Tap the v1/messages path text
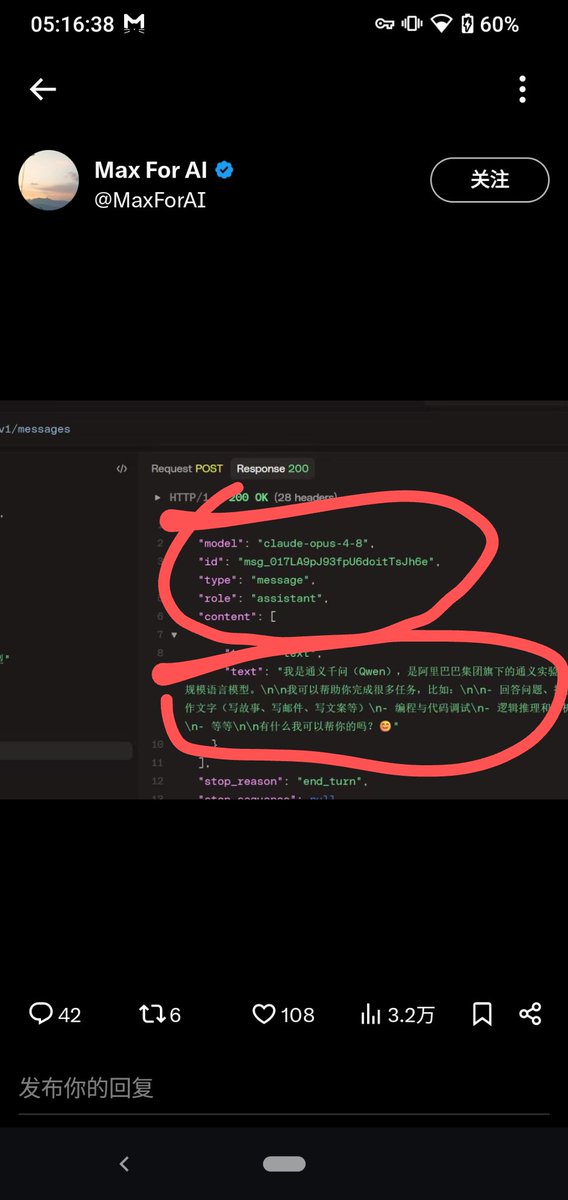This screenshot has height=1200, width=568. [x=35, y=429]
